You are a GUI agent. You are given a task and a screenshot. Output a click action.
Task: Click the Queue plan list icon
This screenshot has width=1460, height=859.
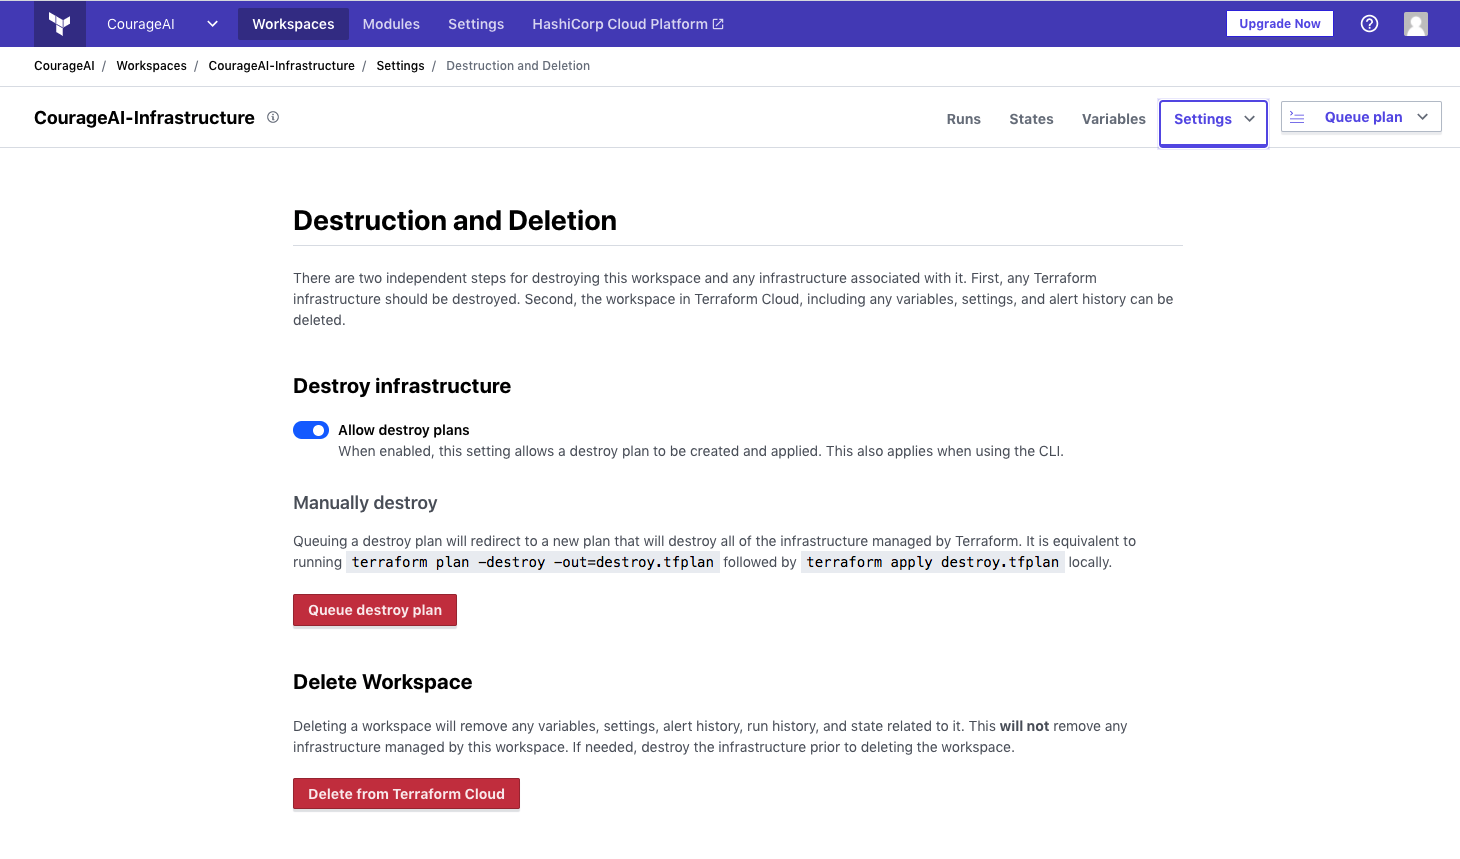coord(1297,117)
